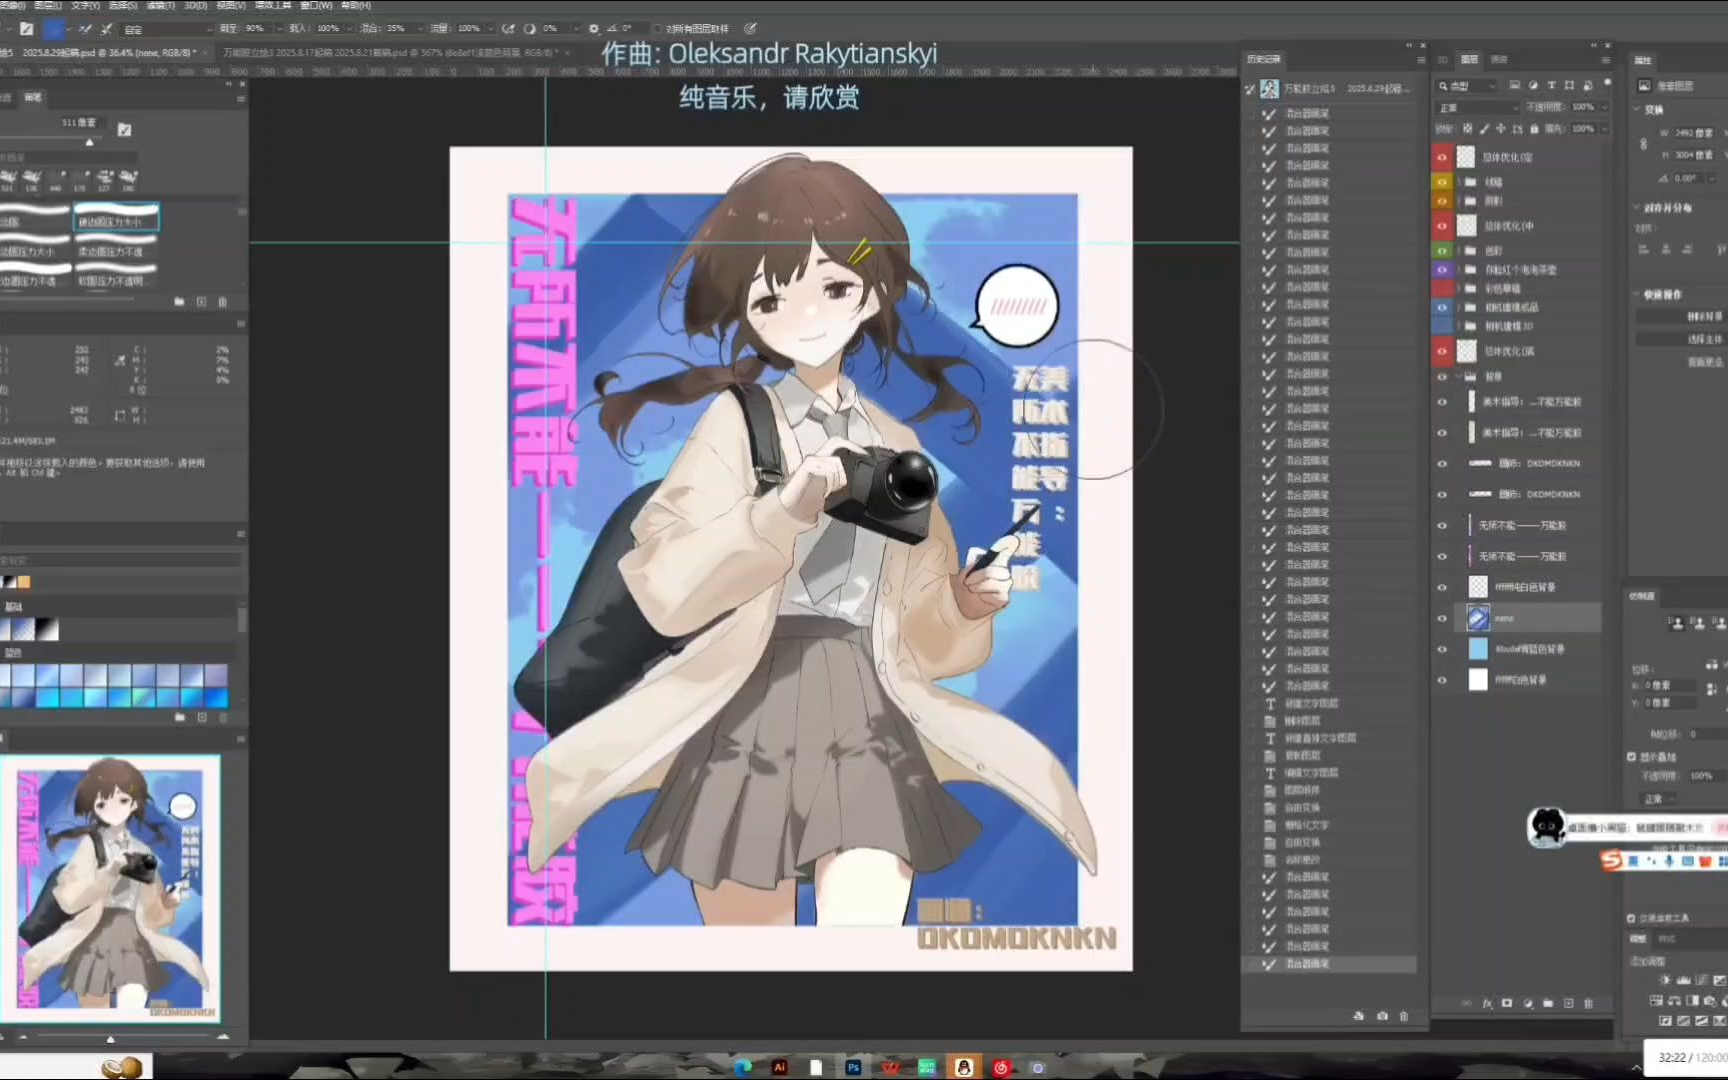
Task: Expand the green-labeled layer group arrow
Action: (x=1459, y=250)
